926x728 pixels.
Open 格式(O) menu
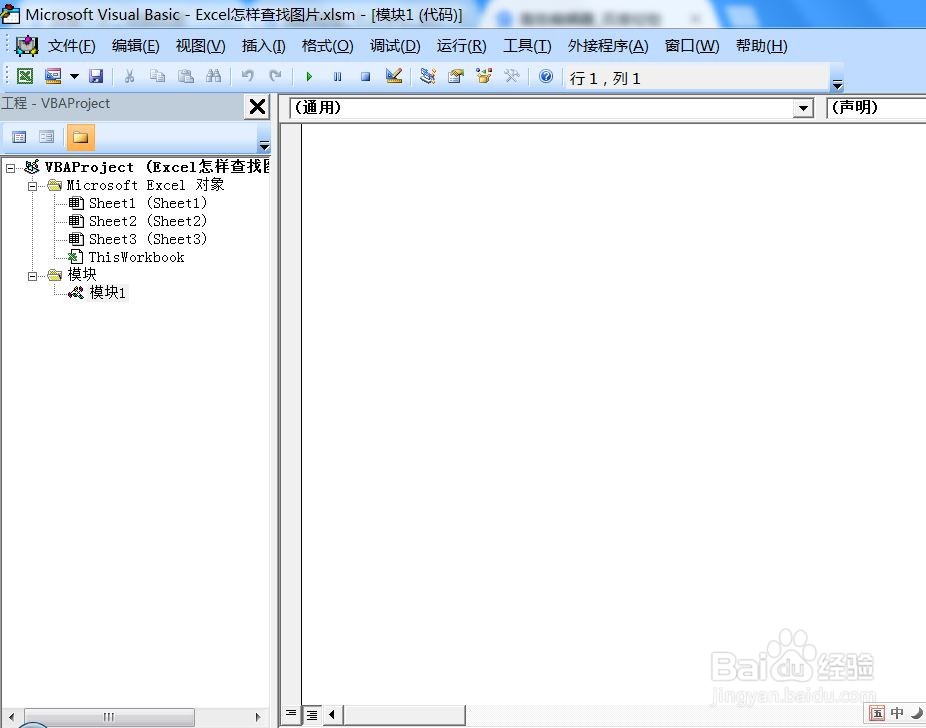click(327, 46)
